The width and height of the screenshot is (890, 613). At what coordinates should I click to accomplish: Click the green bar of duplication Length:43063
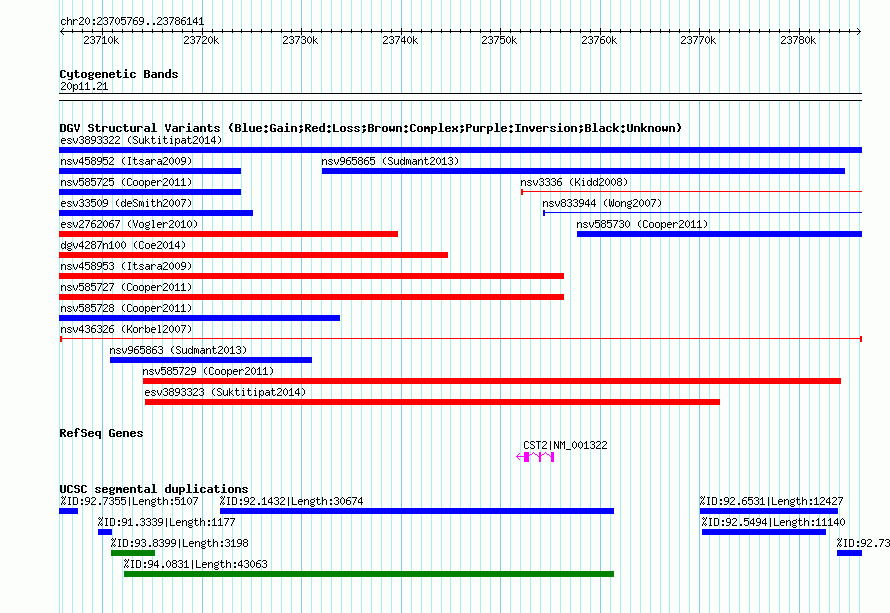pos(369,574)
